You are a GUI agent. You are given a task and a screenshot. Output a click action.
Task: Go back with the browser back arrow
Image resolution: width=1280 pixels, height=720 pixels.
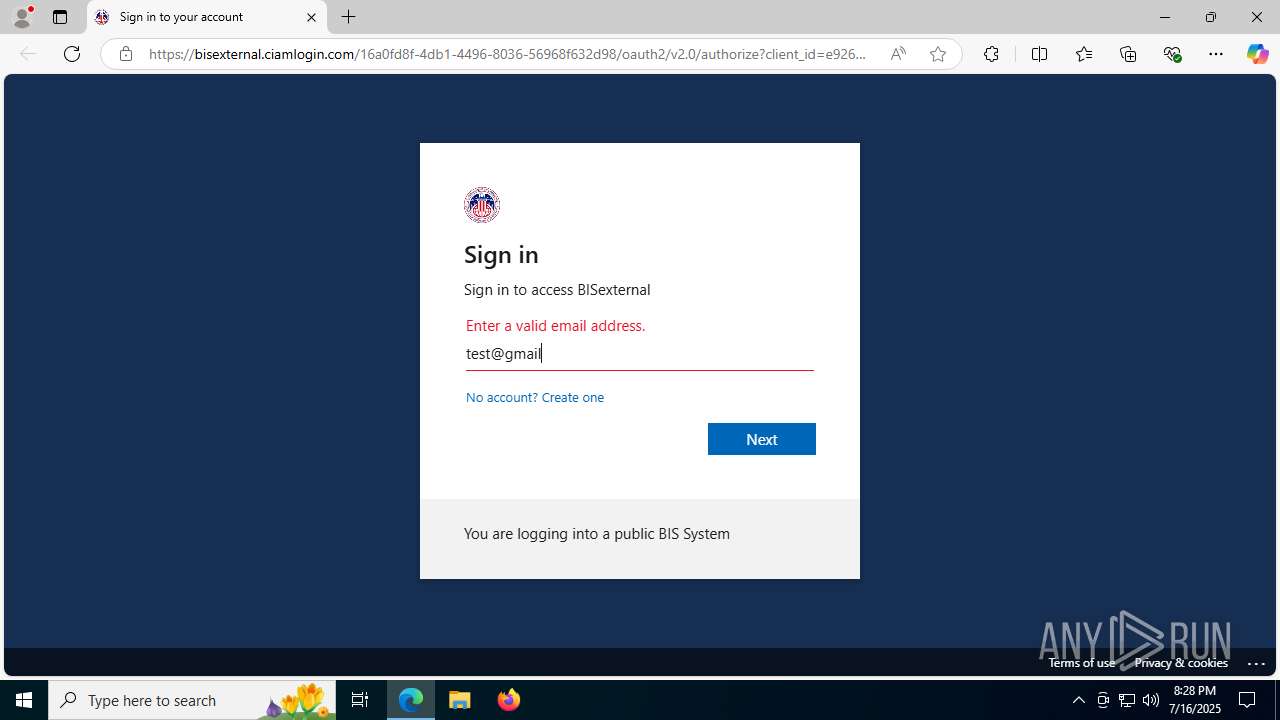[28, 54]
